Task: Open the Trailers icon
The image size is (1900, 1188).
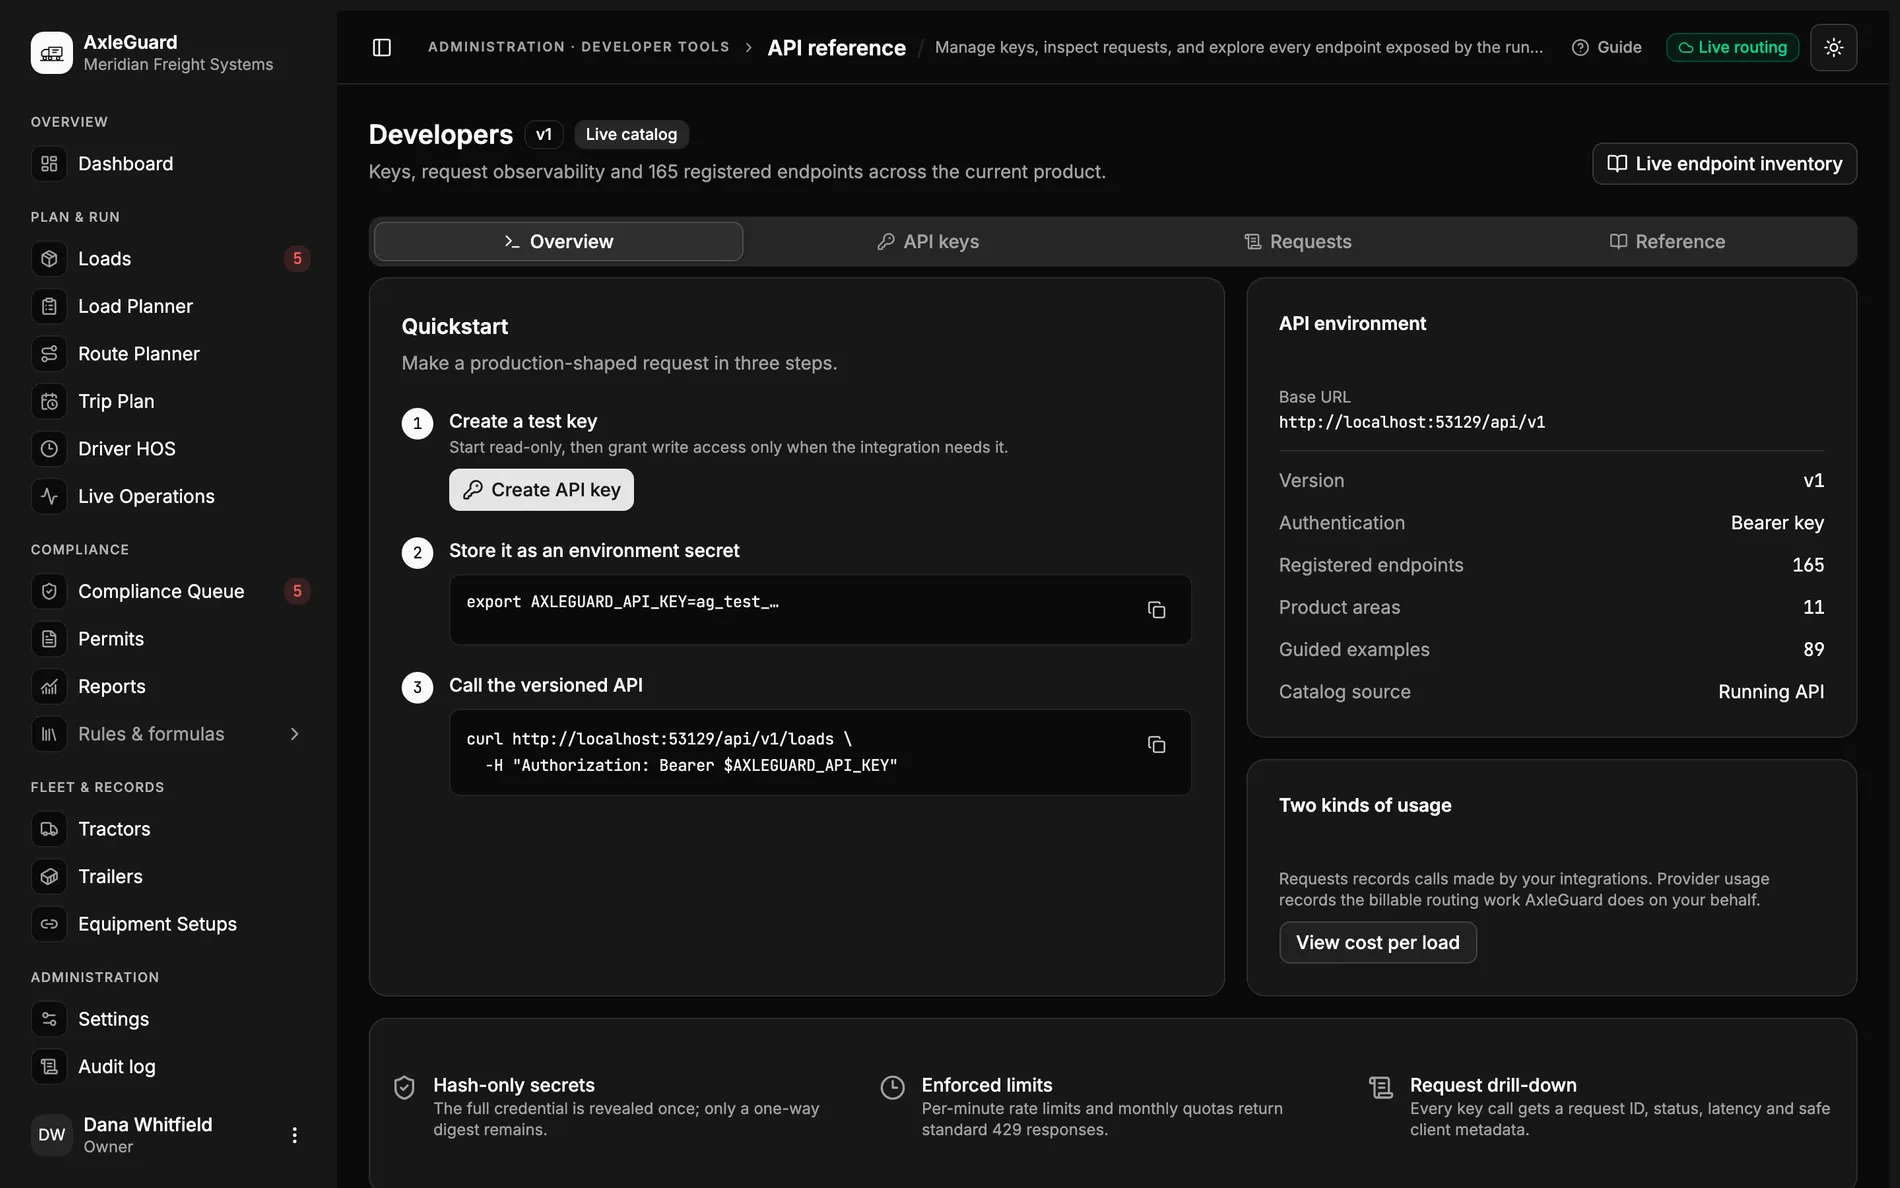Action: click(49, 876)
